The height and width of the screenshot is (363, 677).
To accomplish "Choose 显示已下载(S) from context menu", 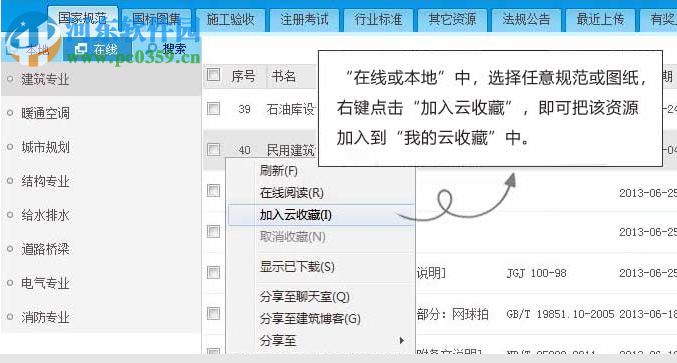I will tap(321, 267).
